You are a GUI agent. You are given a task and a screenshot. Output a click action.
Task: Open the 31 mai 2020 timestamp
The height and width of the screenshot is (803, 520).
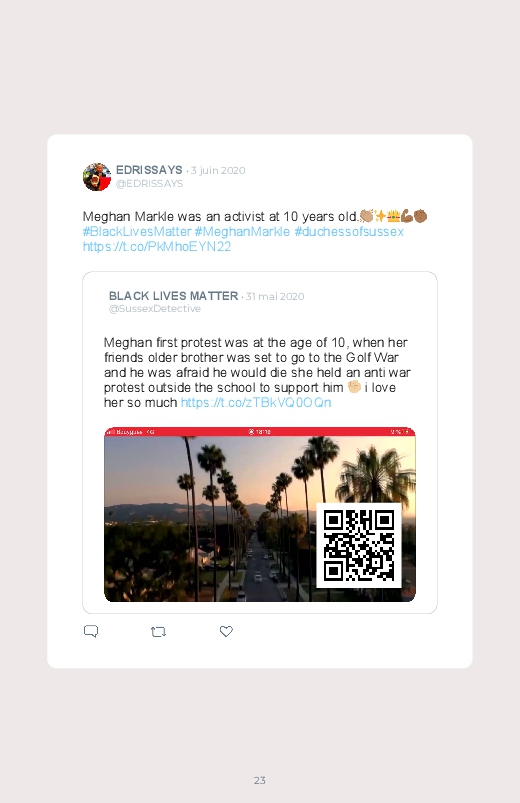click(275, 296)
